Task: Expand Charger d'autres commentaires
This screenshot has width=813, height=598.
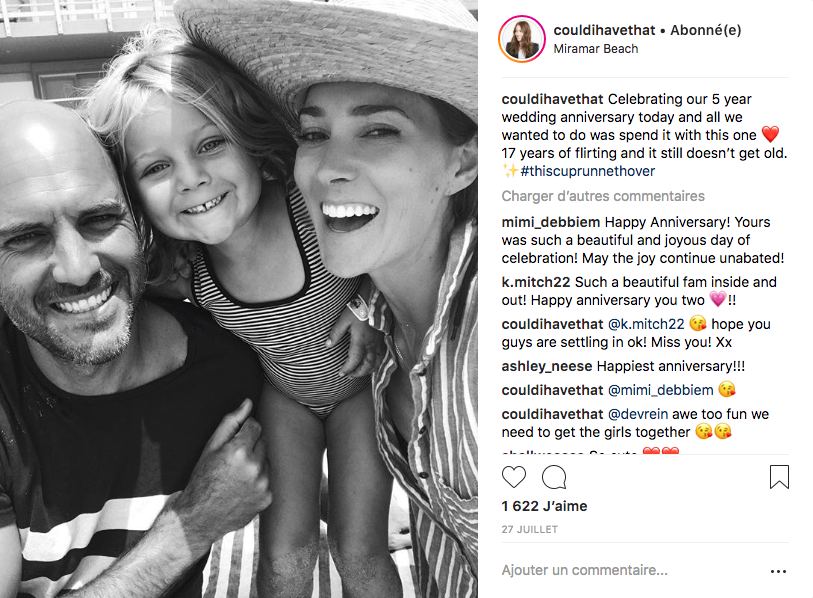Action: coord(603,196)
